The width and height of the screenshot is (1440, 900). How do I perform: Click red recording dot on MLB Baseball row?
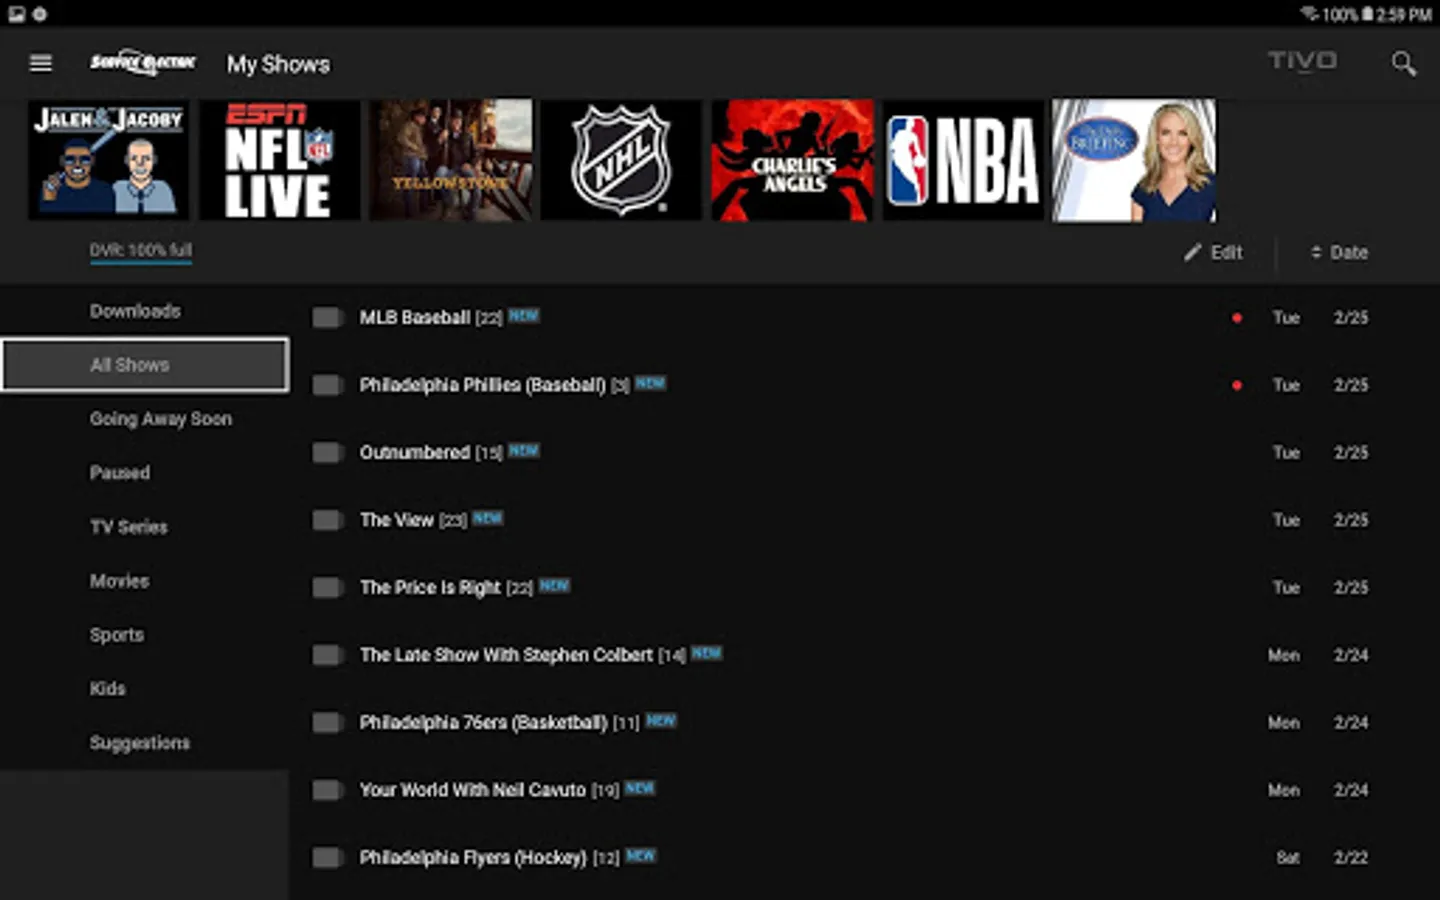[x=1237, y=318]
